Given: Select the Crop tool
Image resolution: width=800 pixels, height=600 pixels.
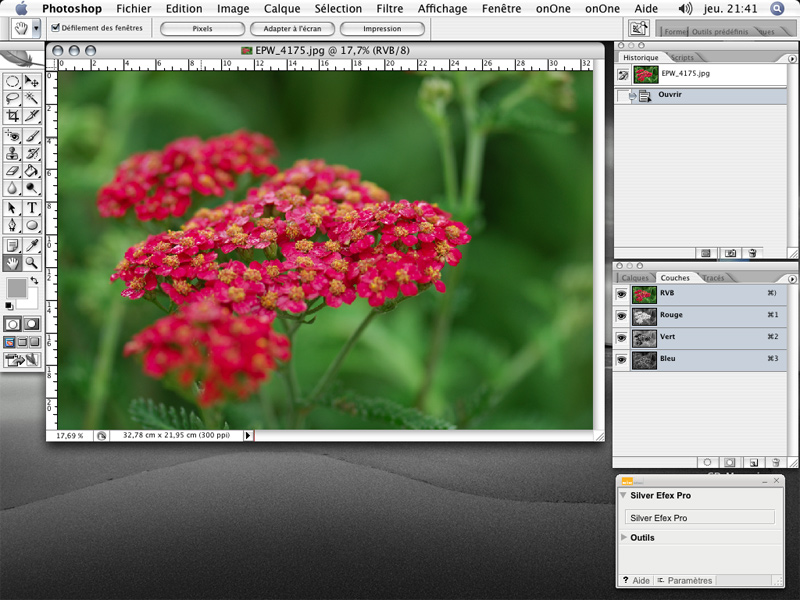Looking at the screenshot, I should click(12, 116).
